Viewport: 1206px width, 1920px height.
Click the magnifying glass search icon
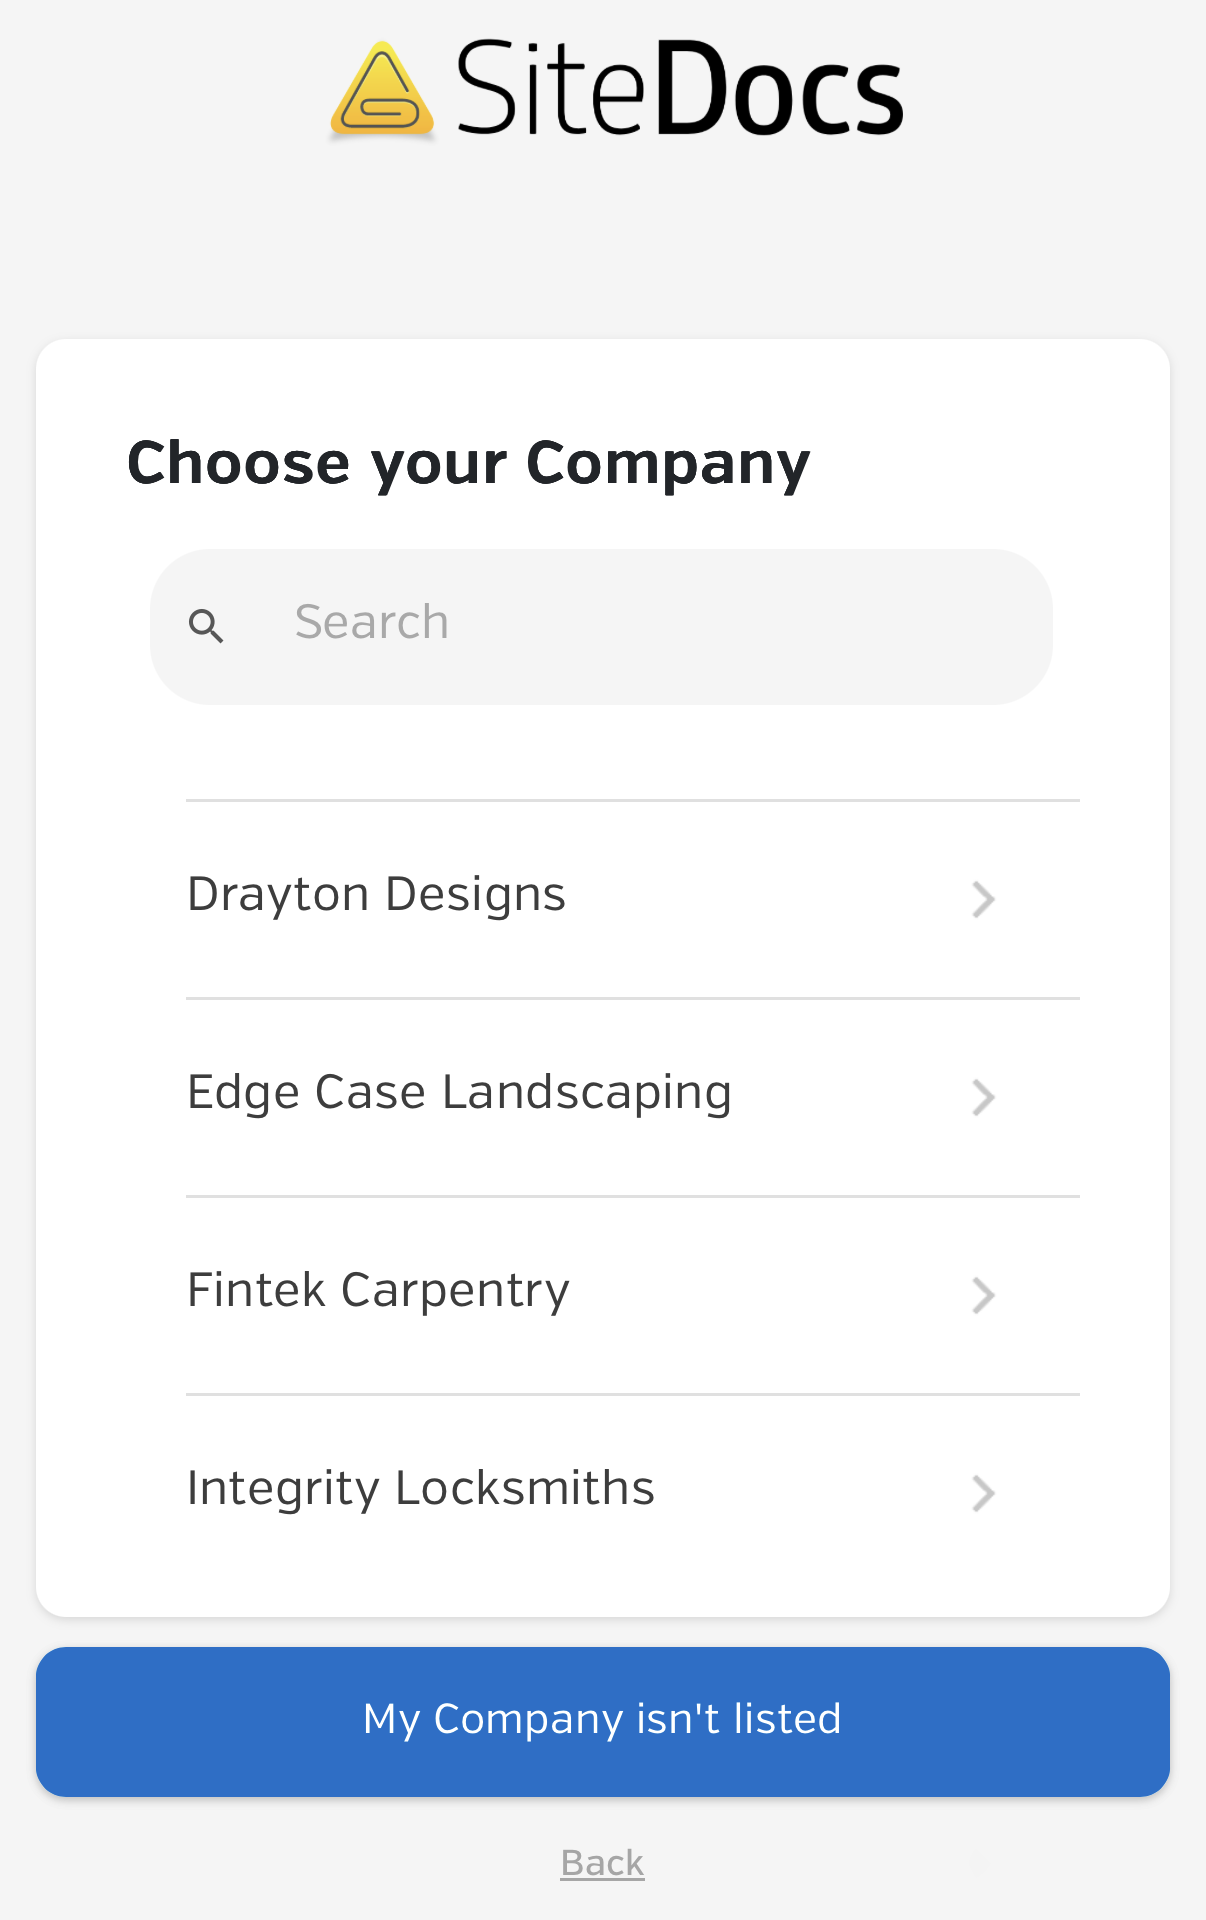pos(206,626)
